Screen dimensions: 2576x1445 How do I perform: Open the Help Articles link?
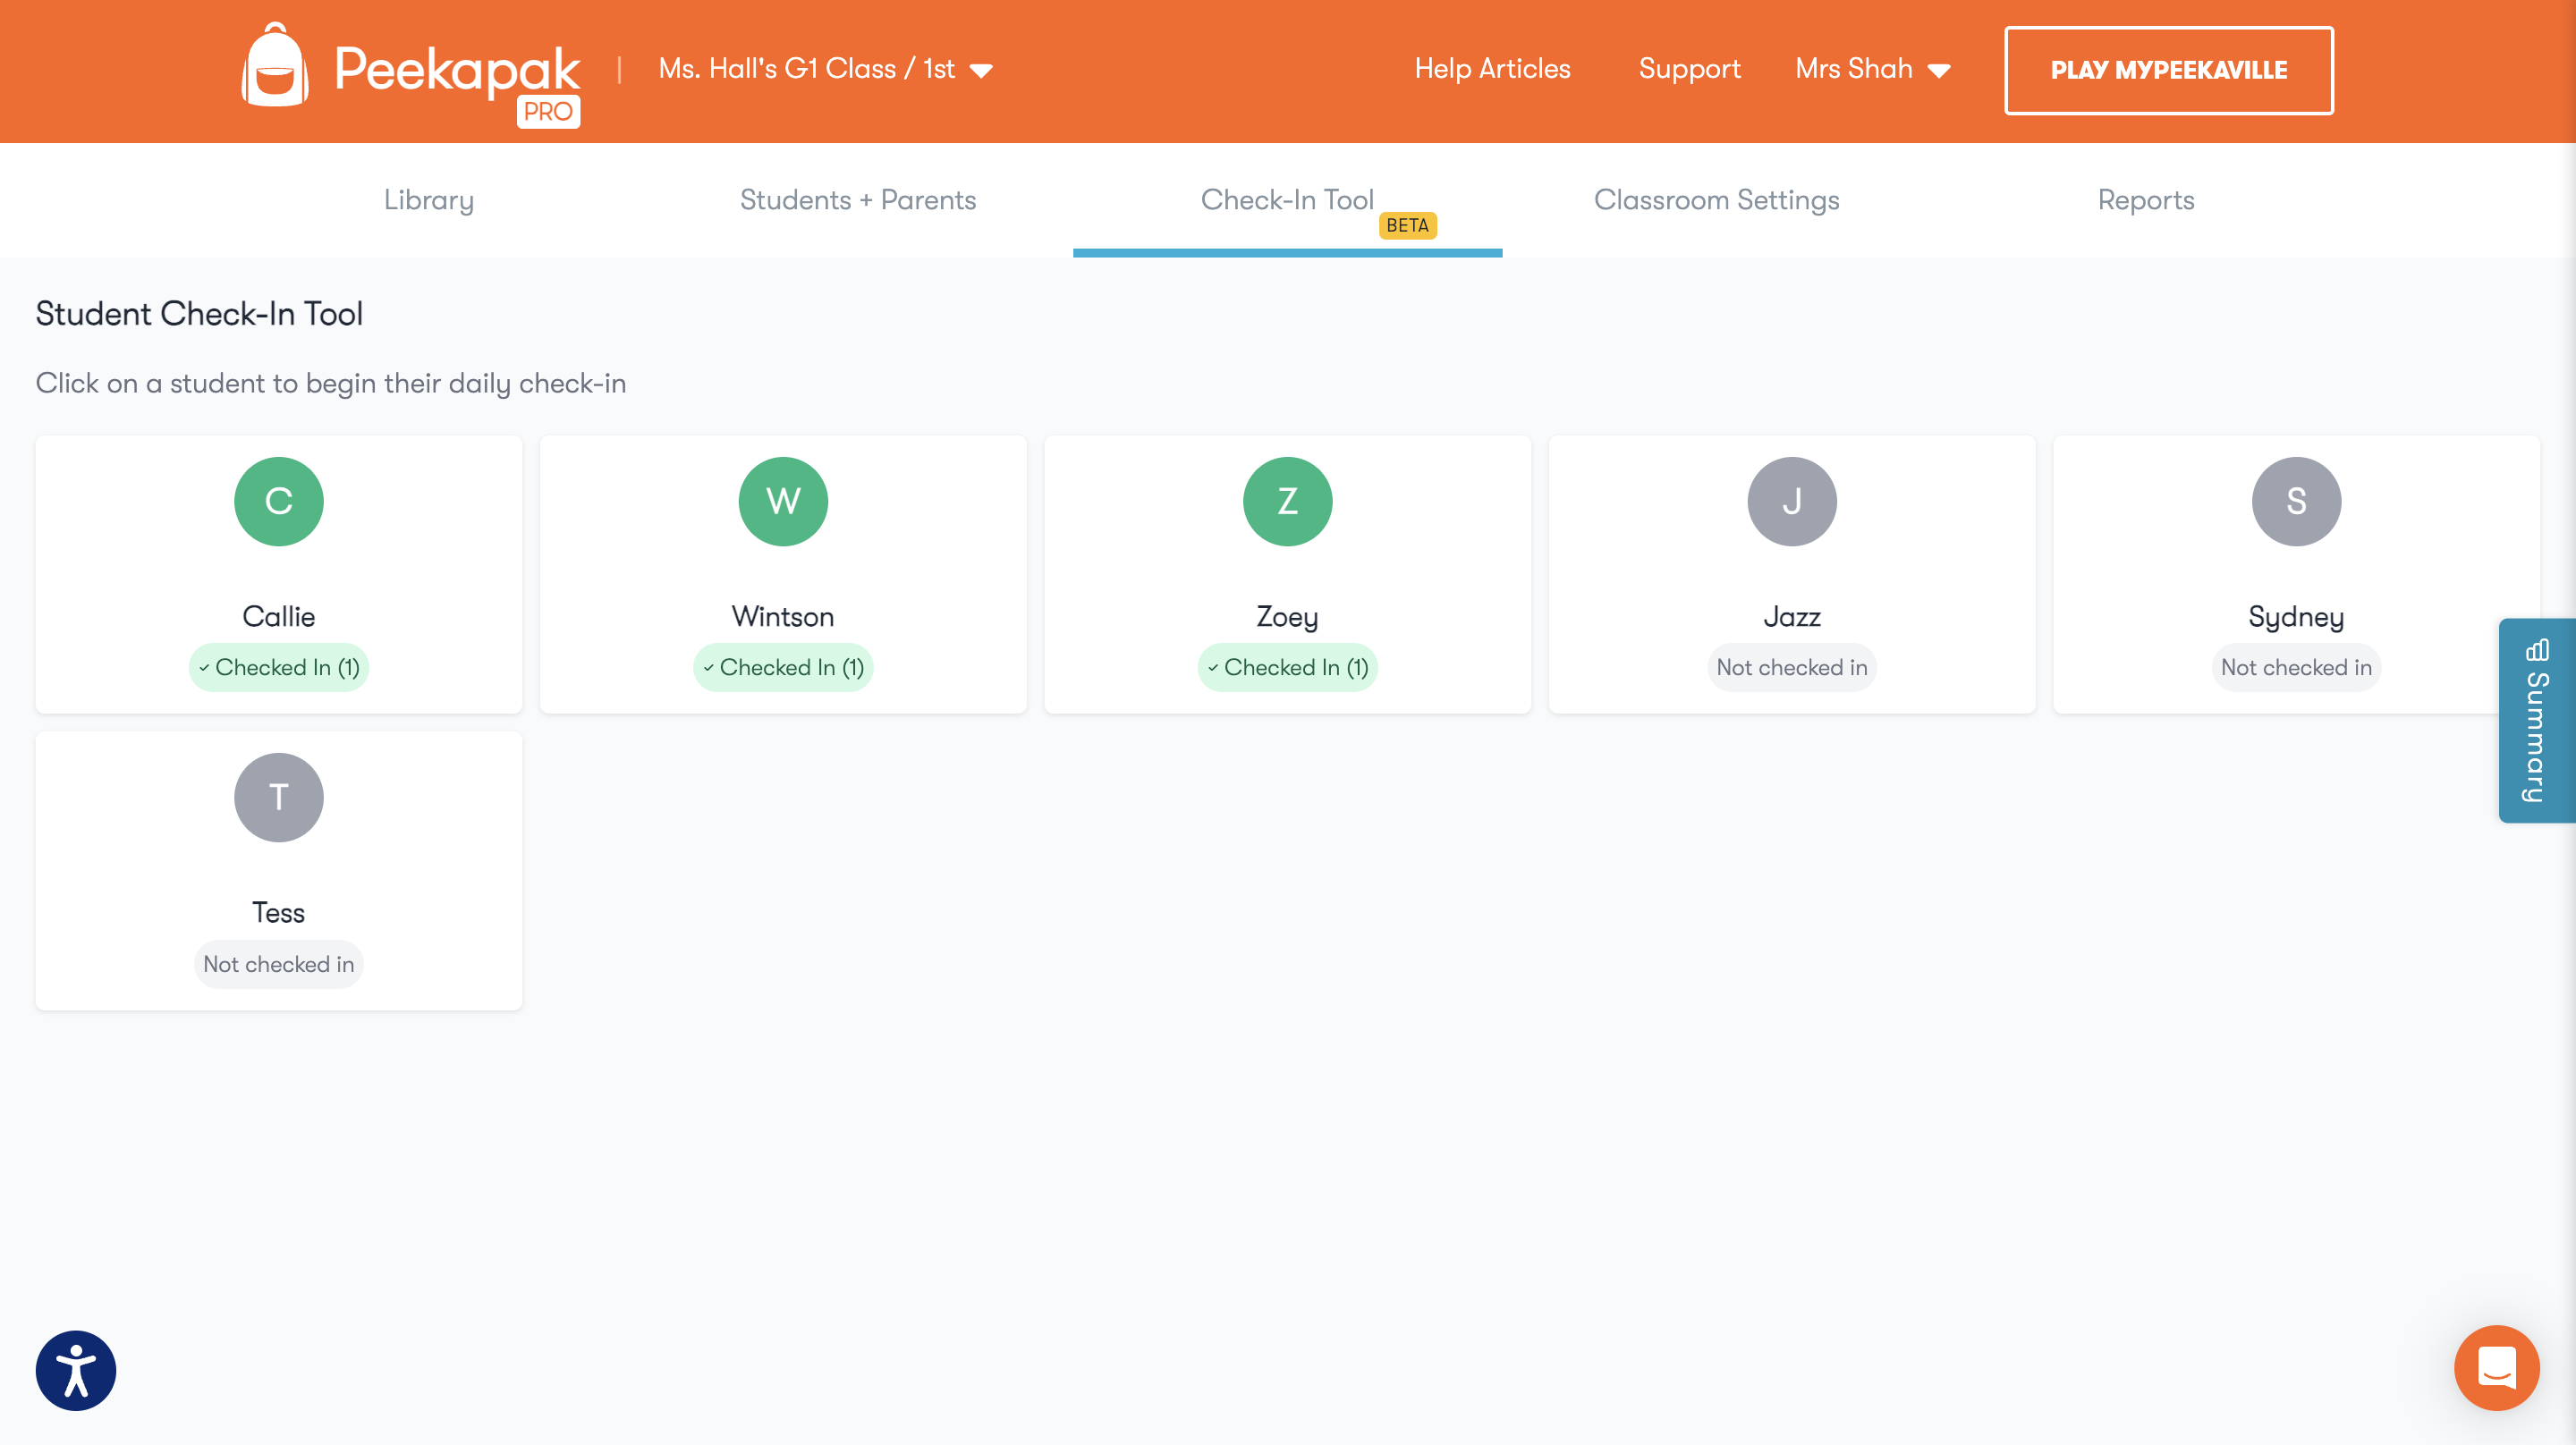pyautogui.click(x=1492, y=69)
